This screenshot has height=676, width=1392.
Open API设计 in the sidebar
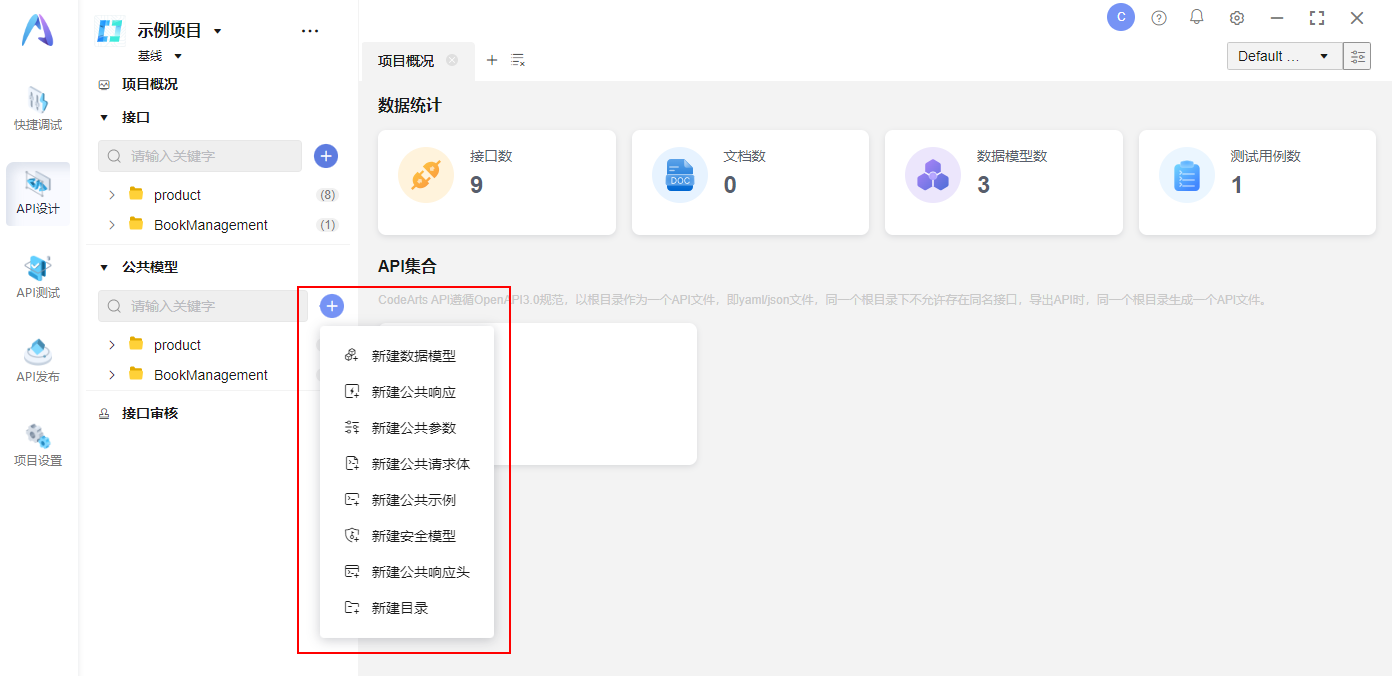pyautogui.click(x=38, y=194)
